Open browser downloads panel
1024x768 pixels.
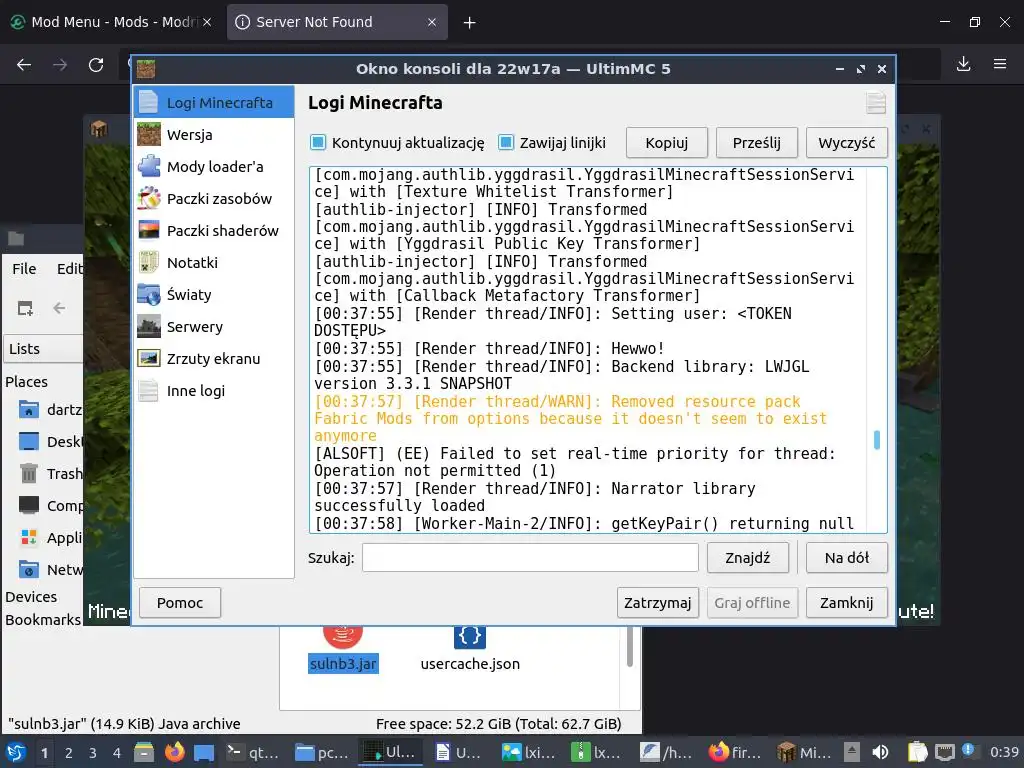tap(963, 64)
